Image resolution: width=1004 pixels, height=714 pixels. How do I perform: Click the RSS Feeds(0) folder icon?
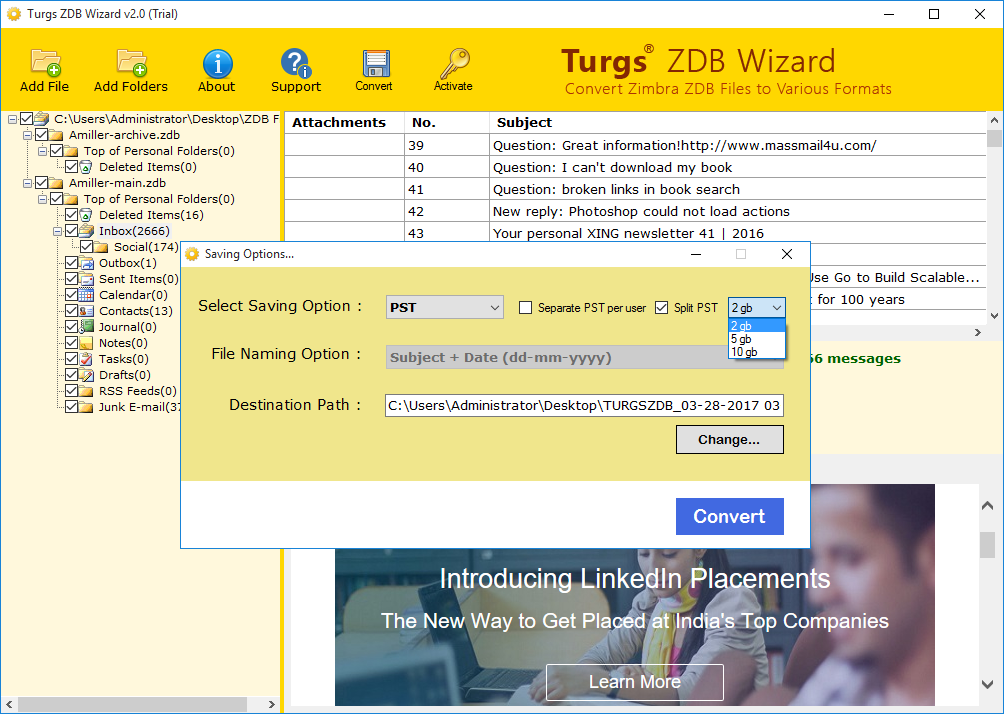click(x=86, y=391)
